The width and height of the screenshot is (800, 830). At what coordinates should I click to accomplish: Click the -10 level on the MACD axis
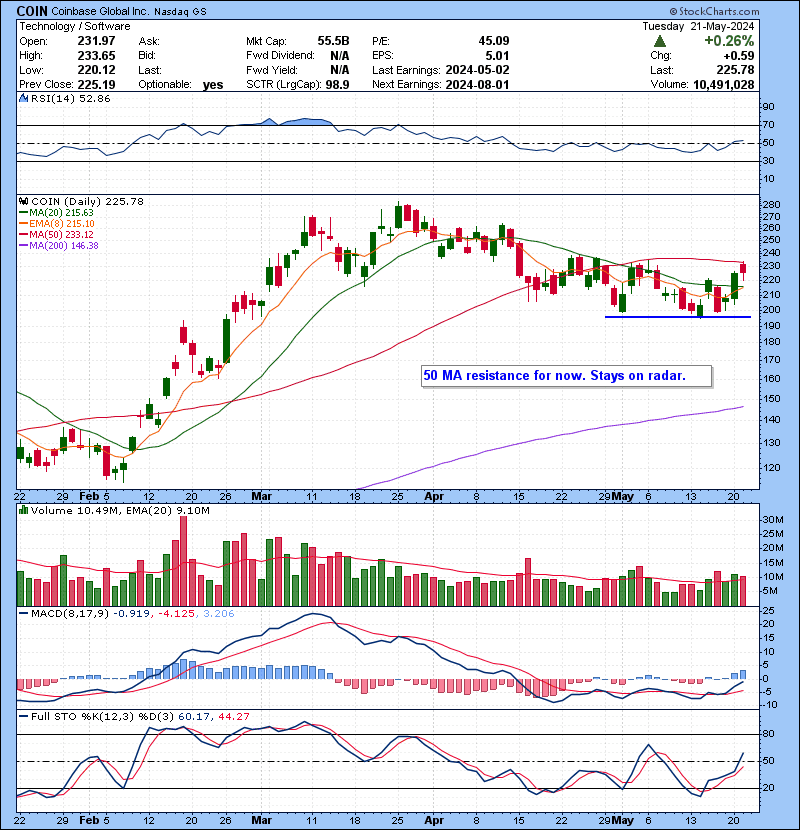click(x=770, y=705)
